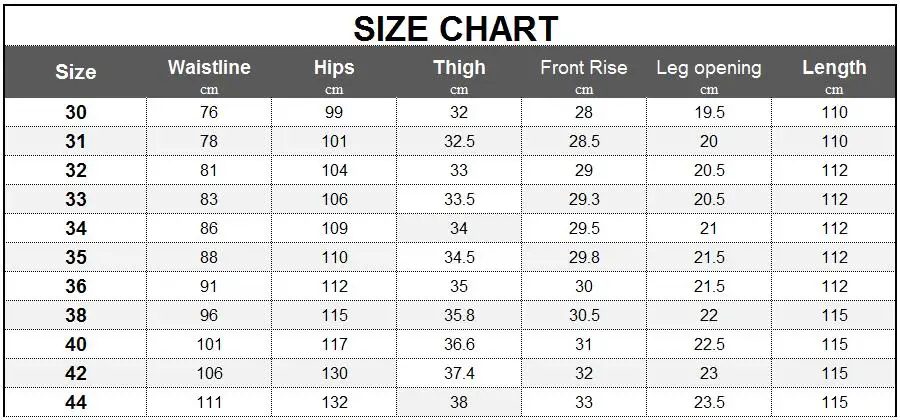The height and width of the screenshot is (420, 900).
Task: Select hips value 130 for size 42
Action: pyautogui.click(x=333, y=374)
